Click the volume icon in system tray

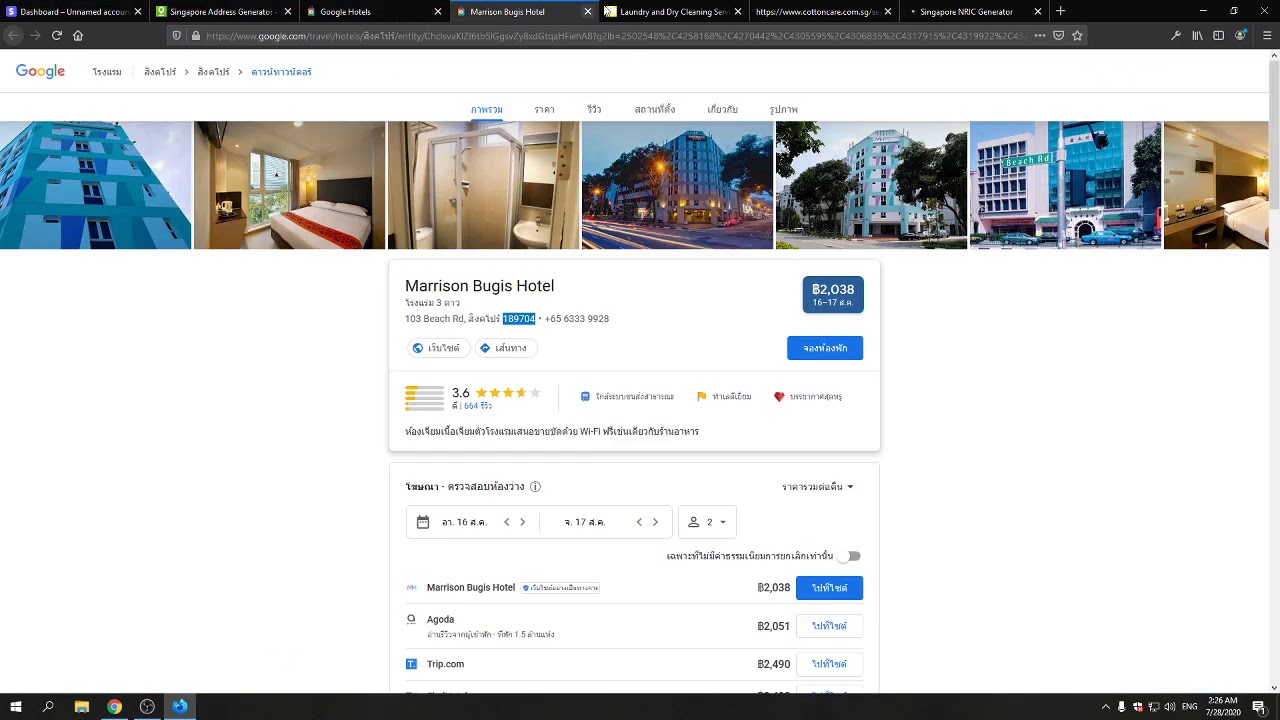coord(1170,706)
